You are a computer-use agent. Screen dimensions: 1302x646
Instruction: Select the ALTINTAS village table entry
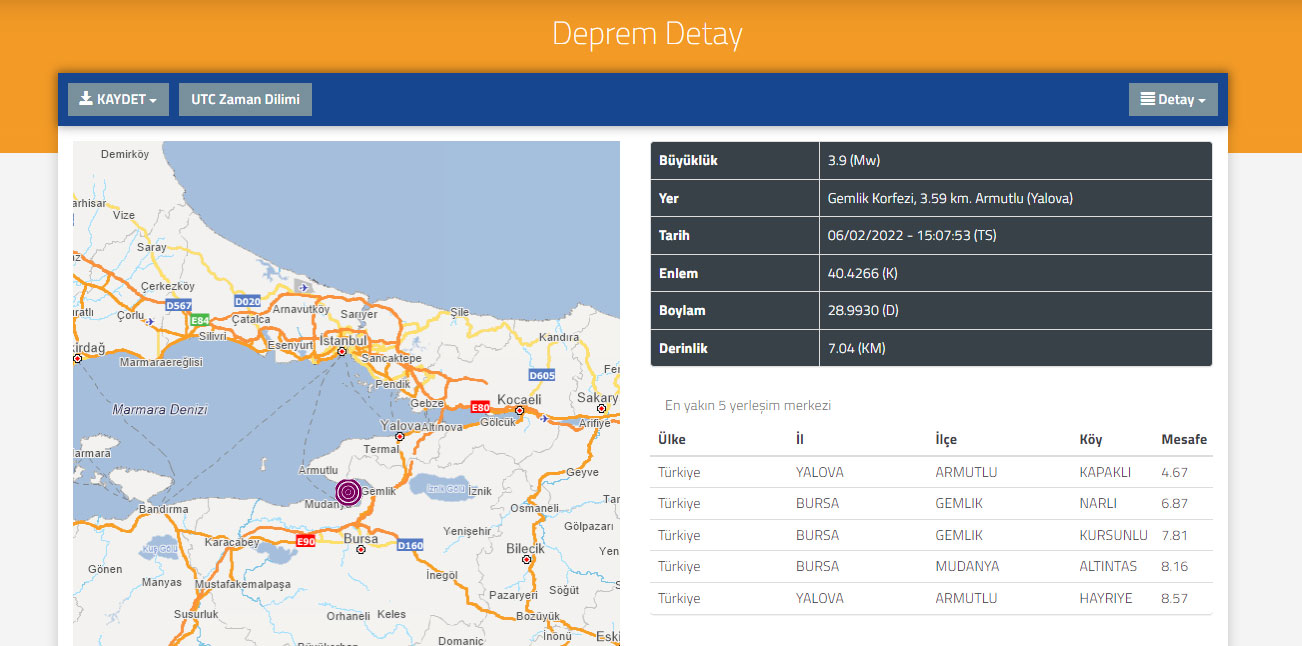(1108, 566)
